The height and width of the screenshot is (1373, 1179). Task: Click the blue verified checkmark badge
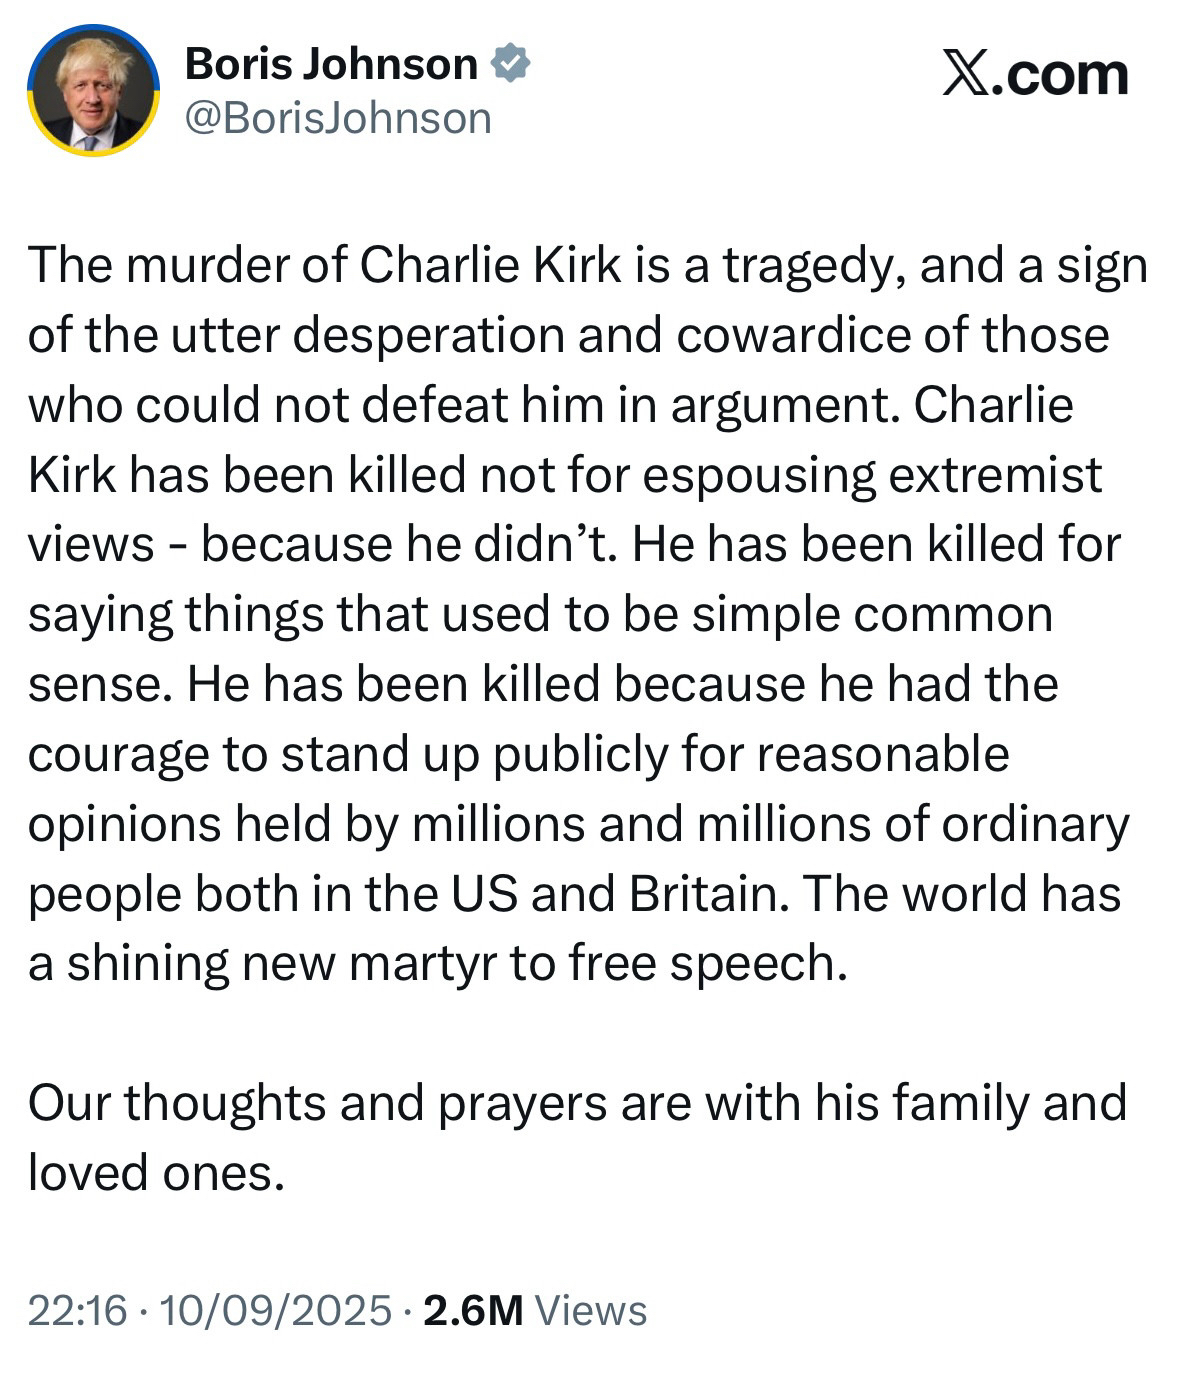tap(510, 64)
